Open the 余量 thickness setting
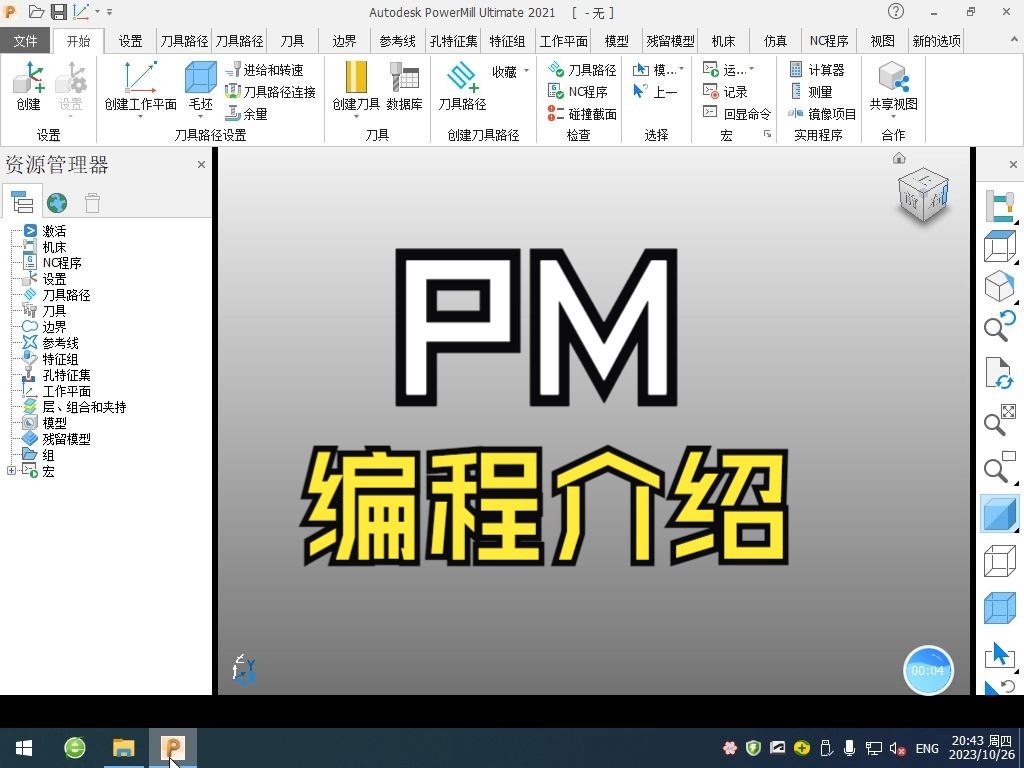 [x=247, y=114]
